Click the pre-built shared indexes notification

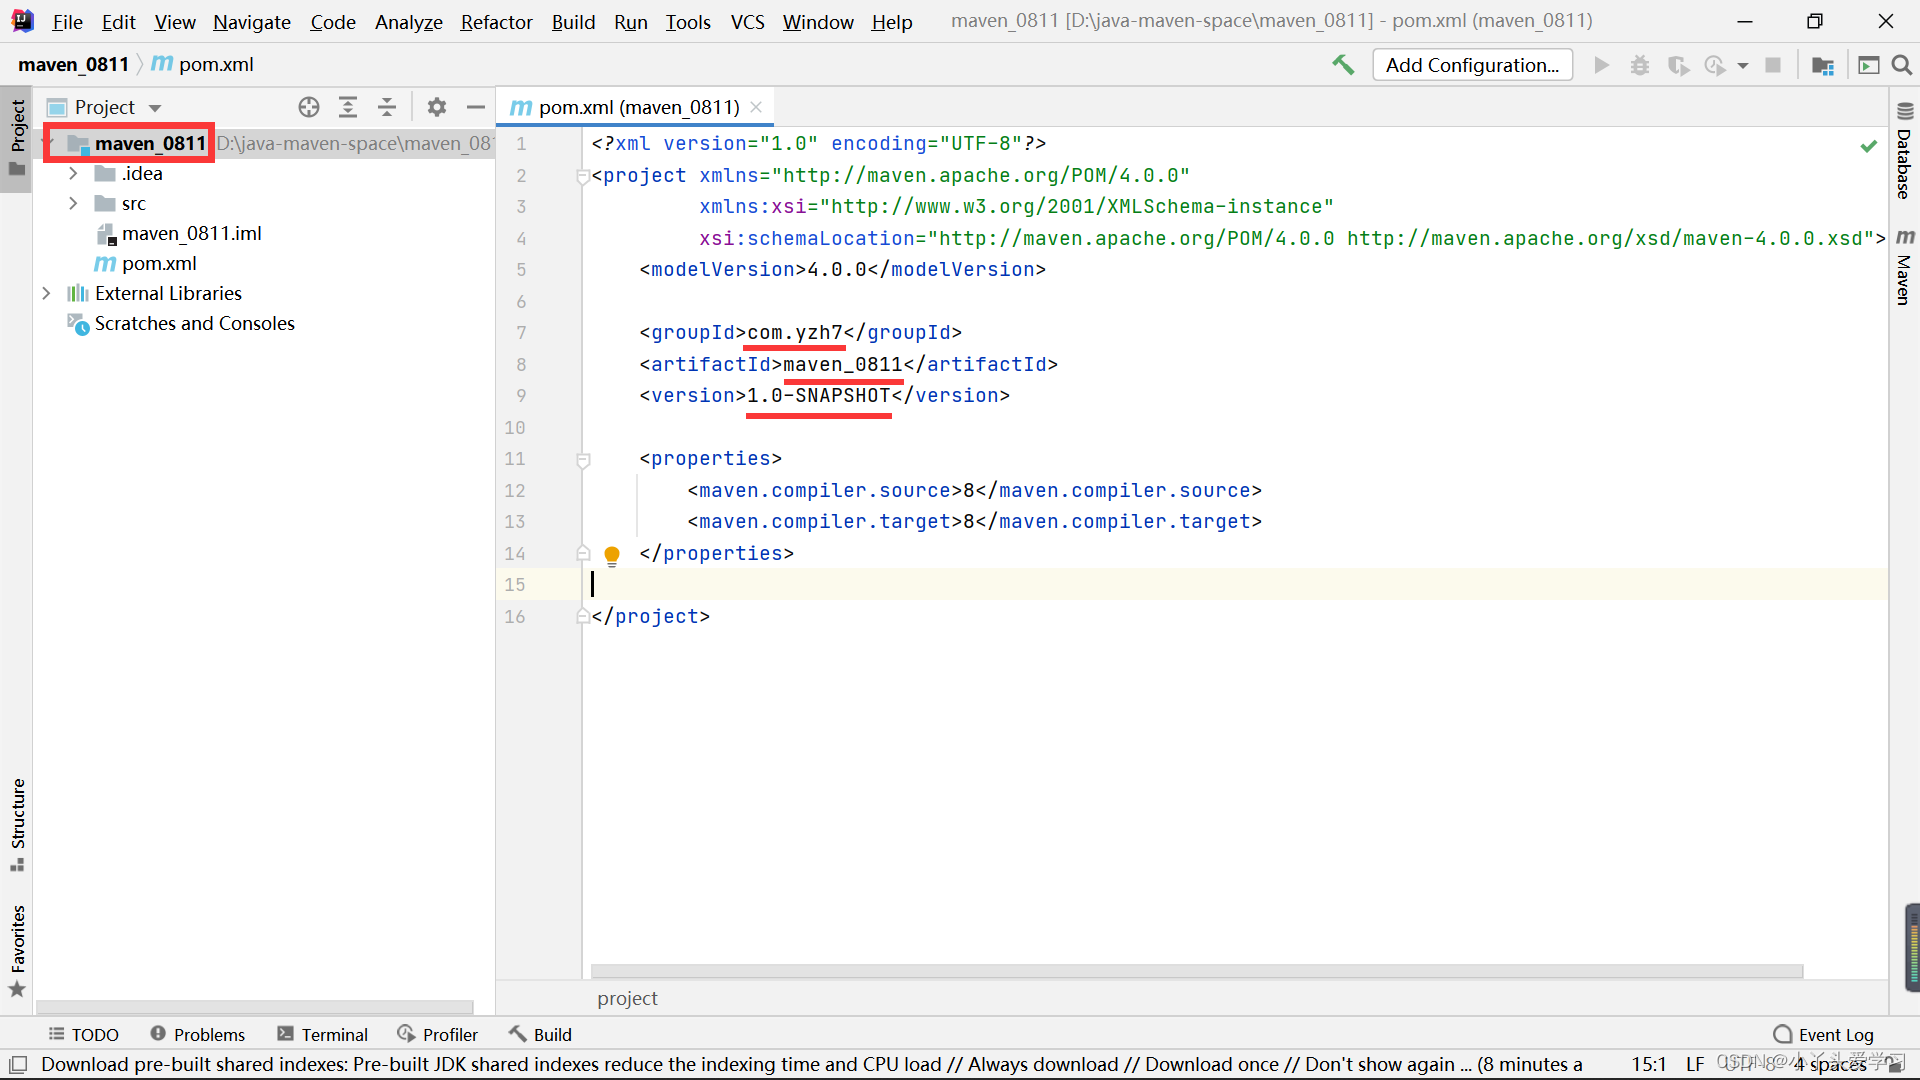pyautogui.click(x=811, y=1064)
